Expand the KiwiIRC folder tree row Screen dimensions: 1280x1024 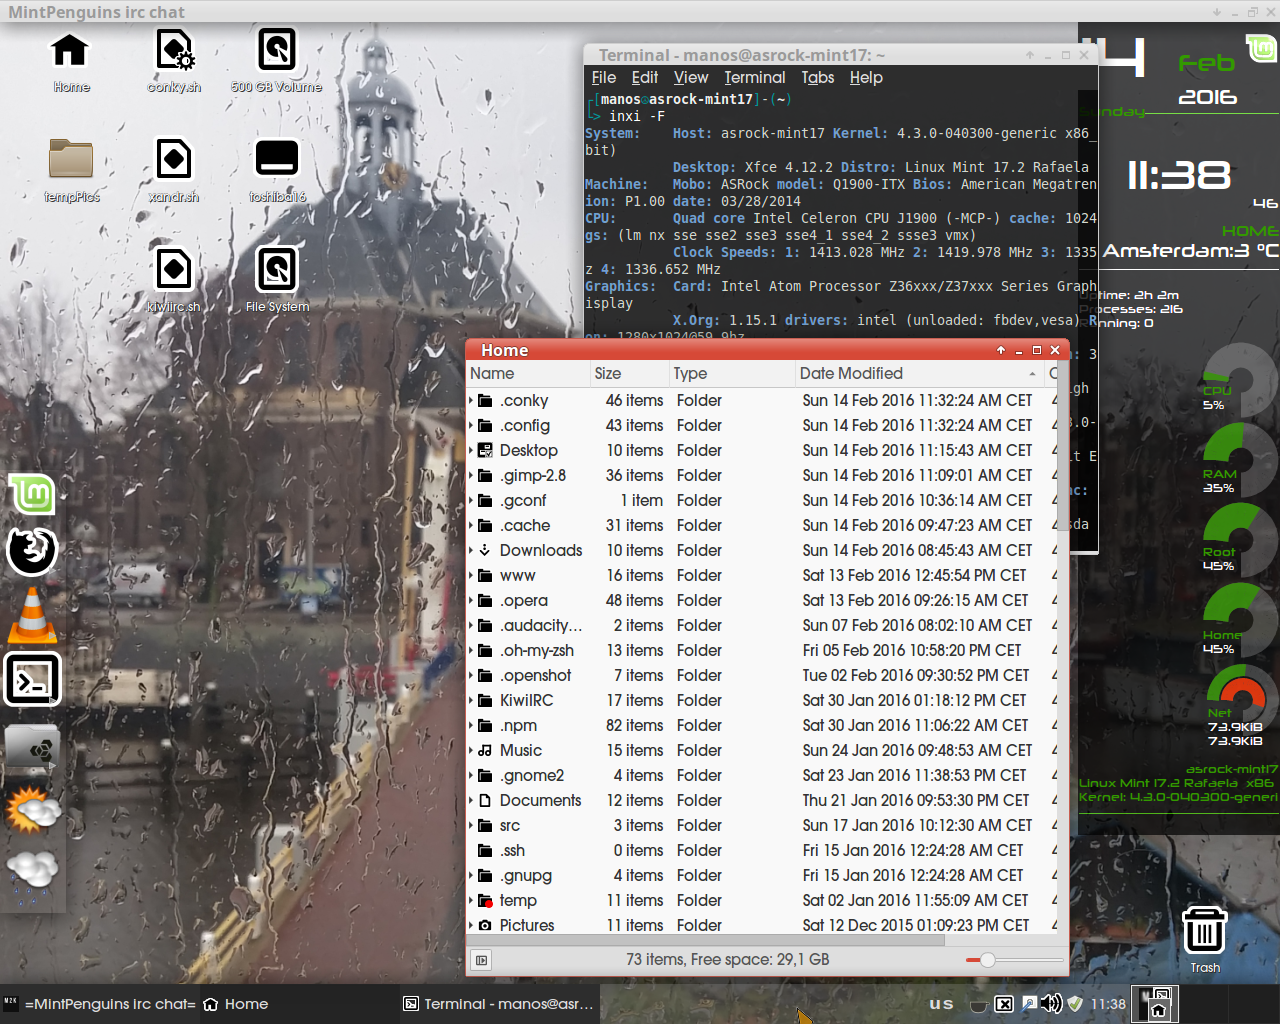coord(471,700)
